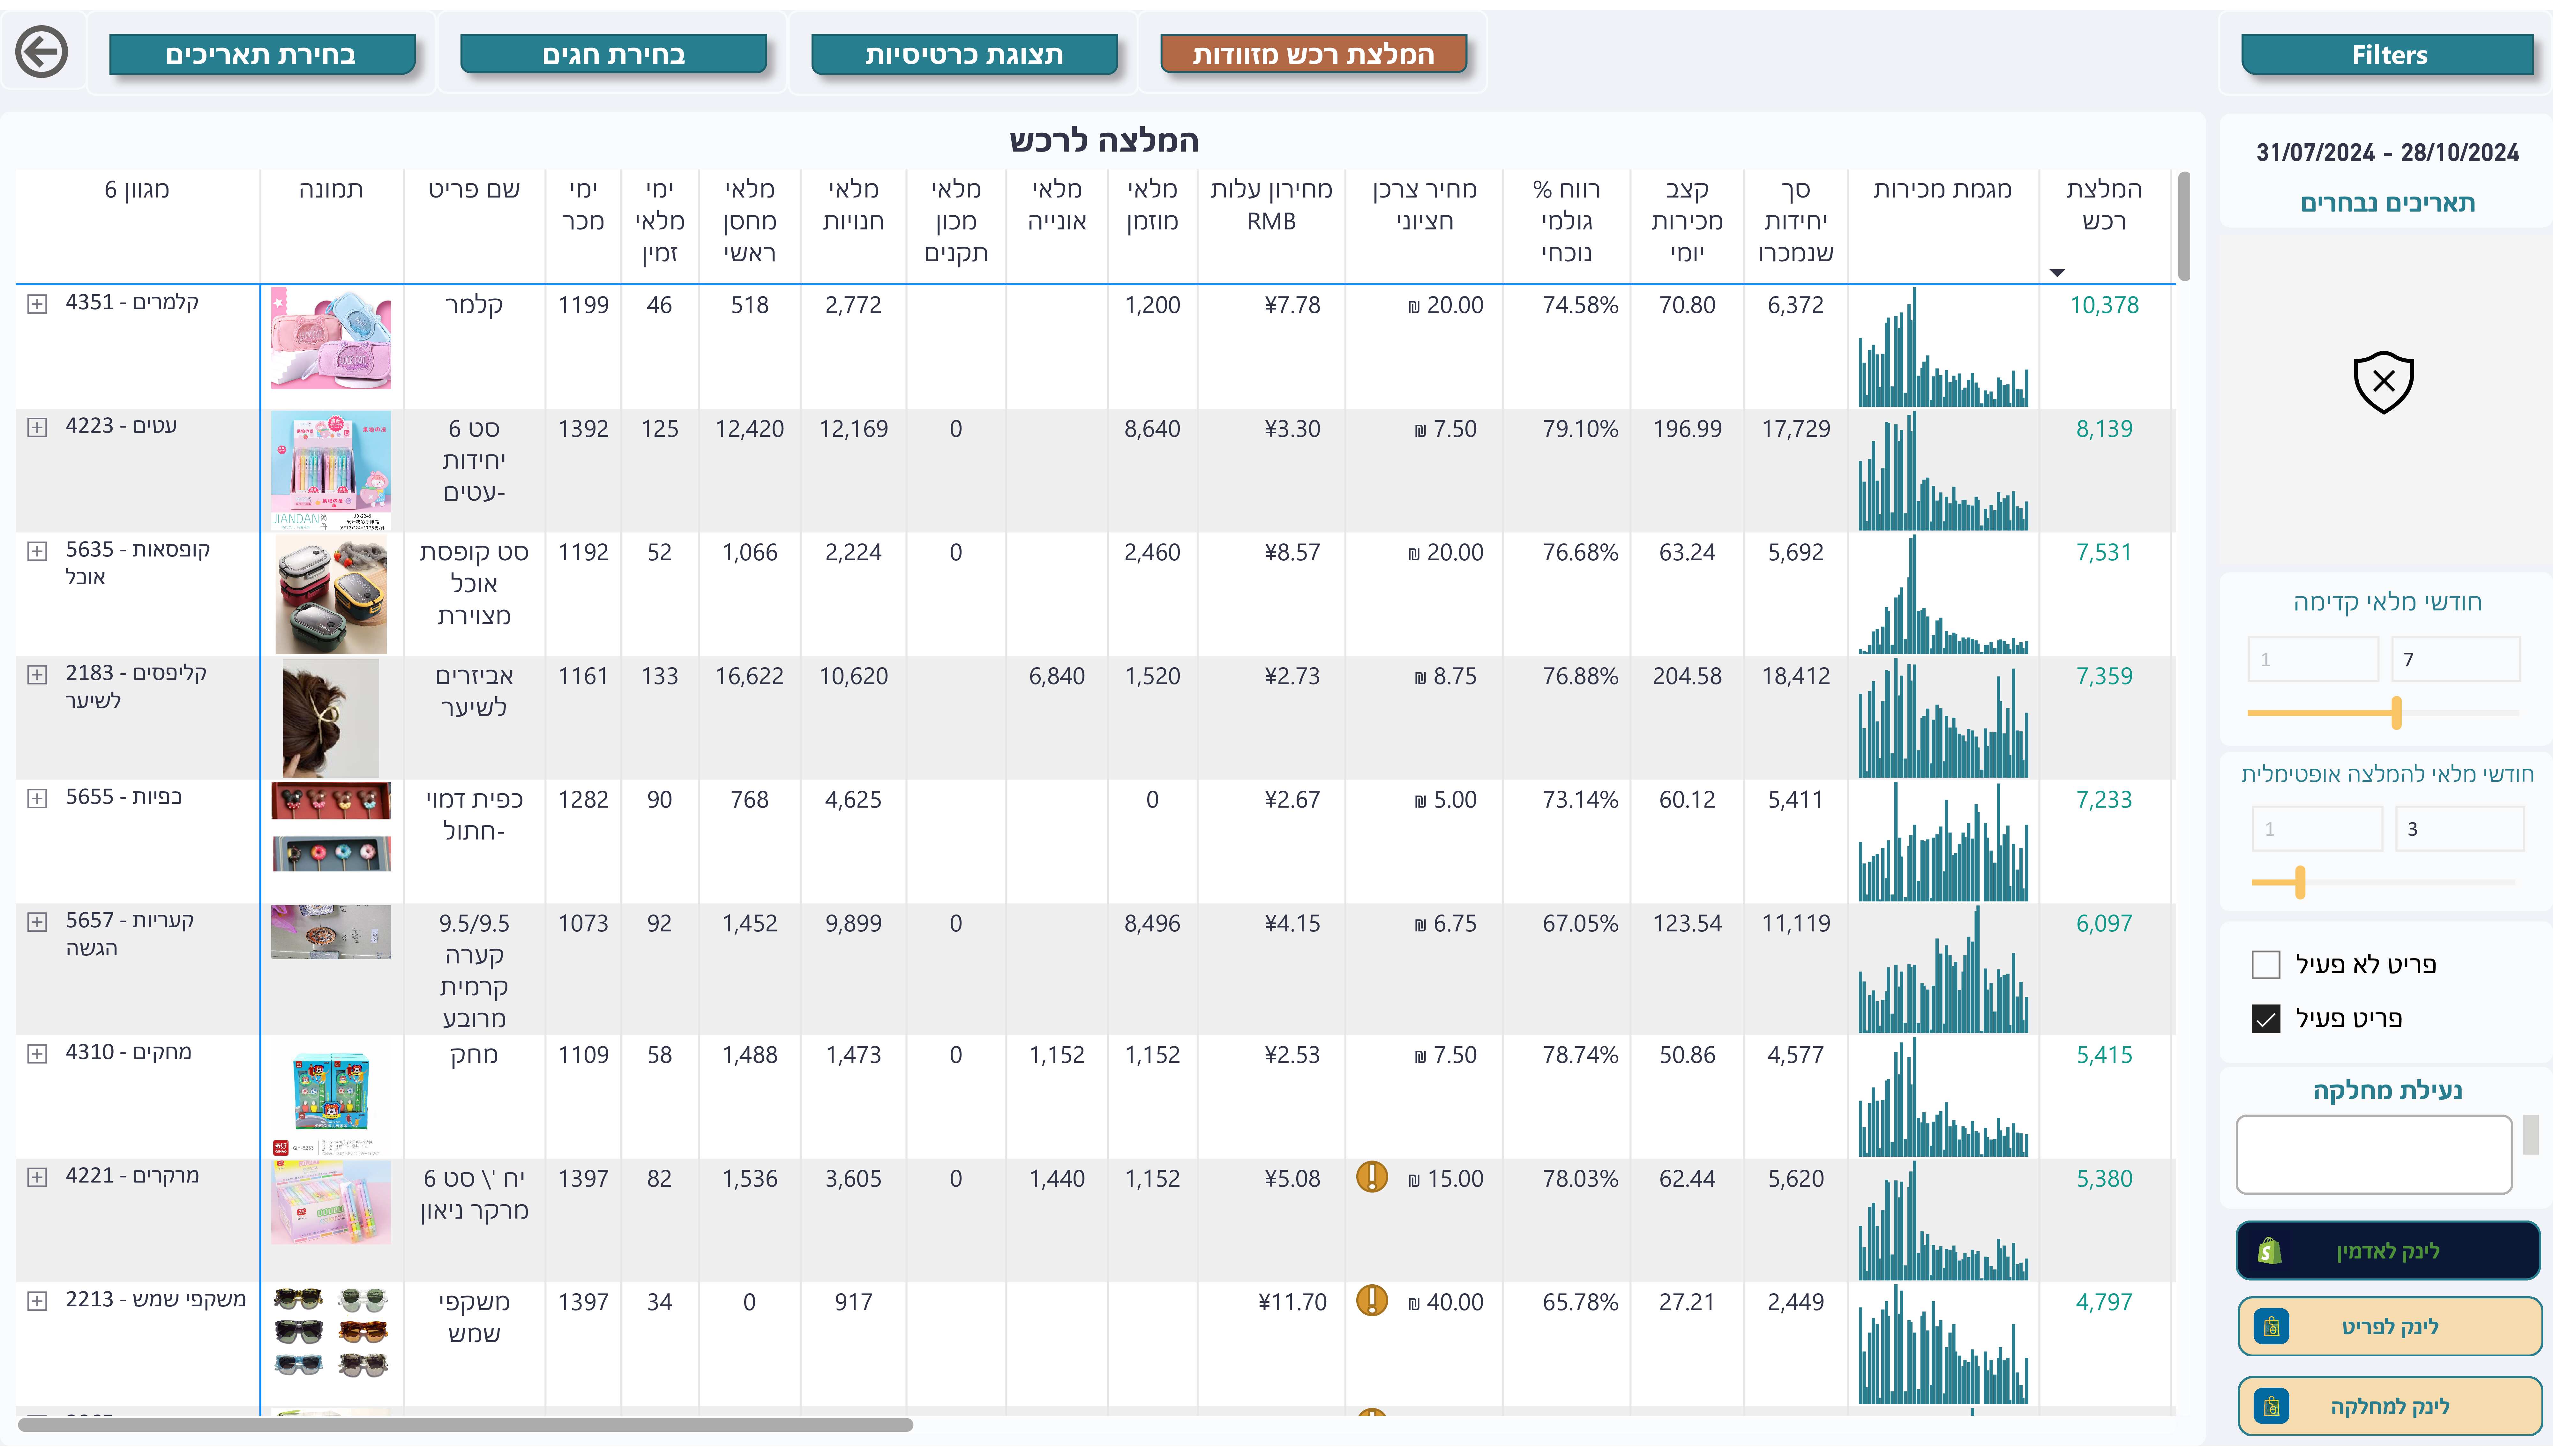The width and height of the screenshot is (2553, 1456).
Task: Expand row 4310 - מחקים
Action: click(x=37, y=1054)
